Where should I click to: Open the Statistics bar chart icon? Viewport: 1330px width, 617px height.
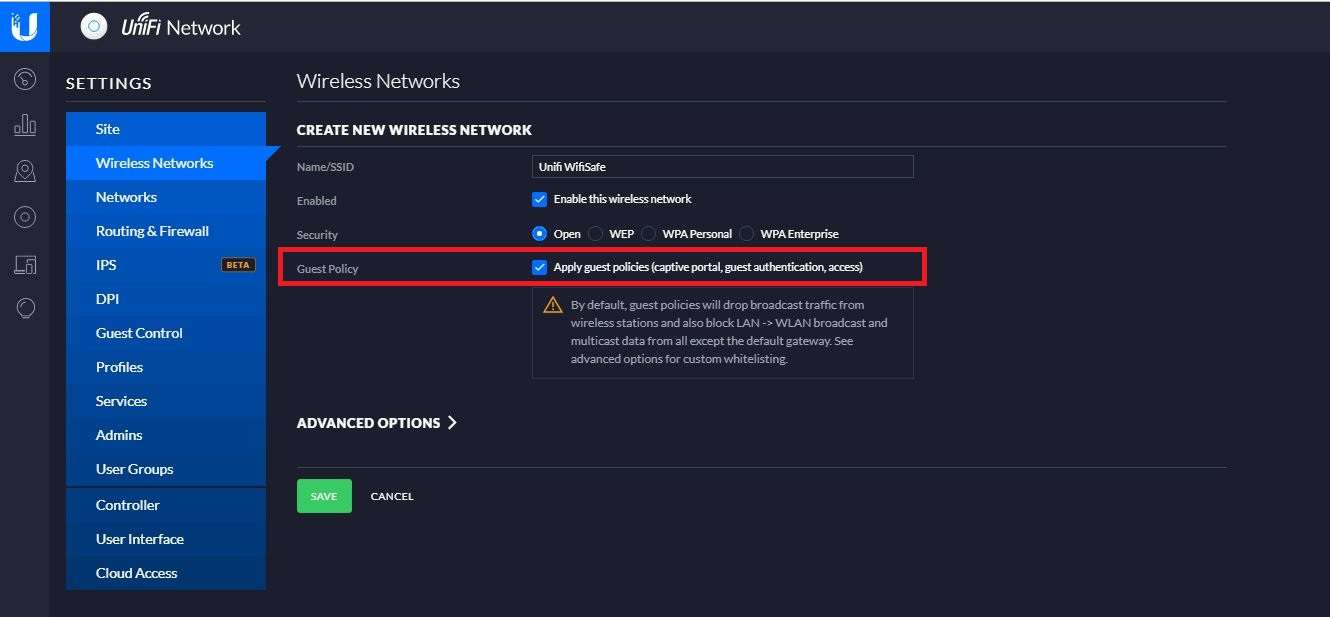(x=25, y=125)
